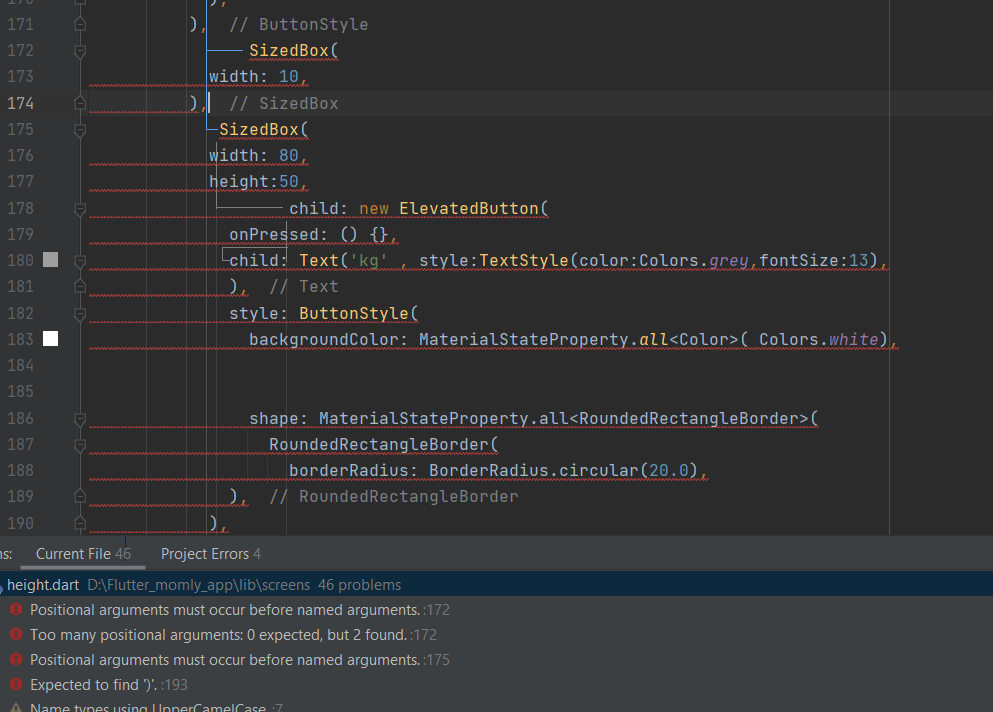Image resolution: width=993 pixels, height=712 pixels.
Task: Click the white color swatch on line 183
Action: (51, 339)
